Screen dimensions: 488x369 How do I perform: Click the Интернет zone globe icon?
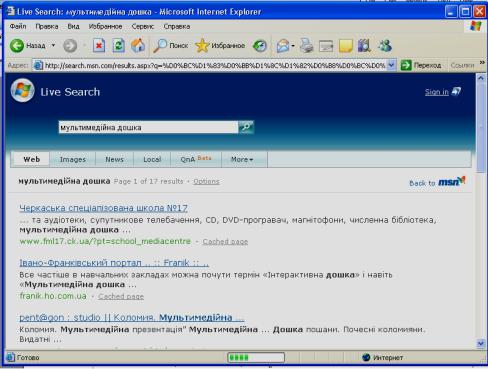366,357
